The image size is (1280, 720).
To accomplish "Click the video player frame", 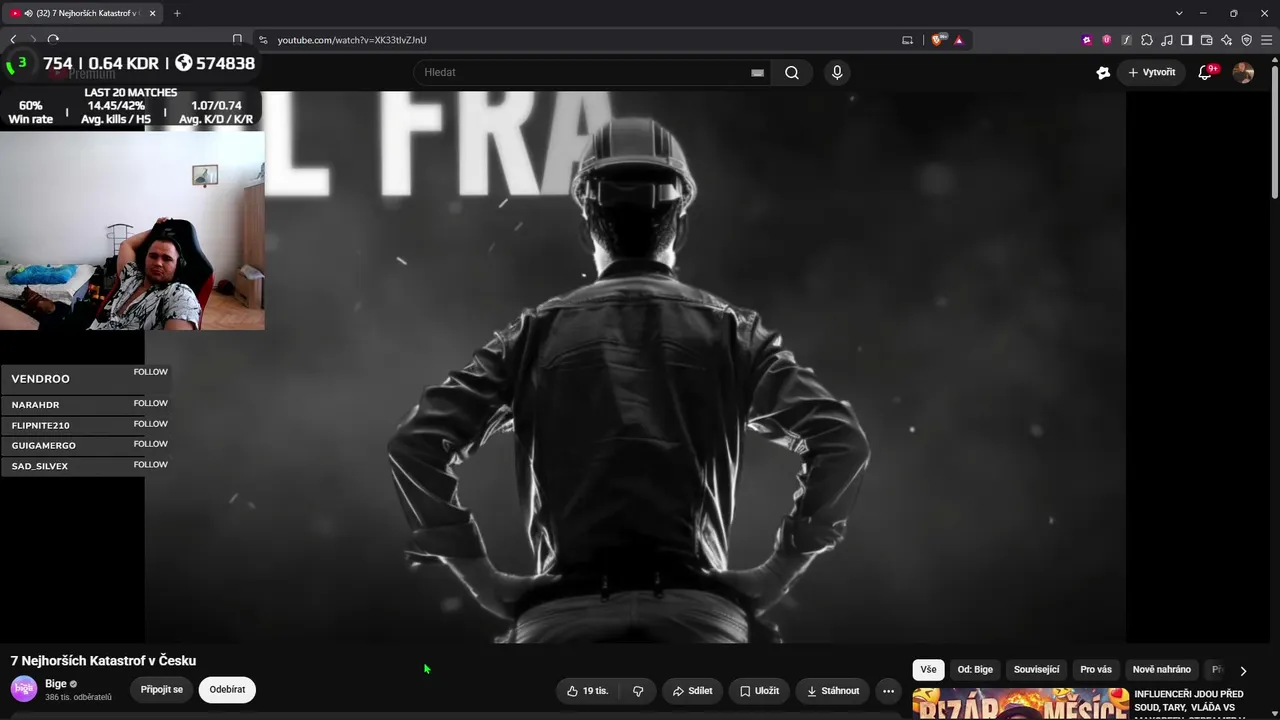I will (x=635, y=367).
